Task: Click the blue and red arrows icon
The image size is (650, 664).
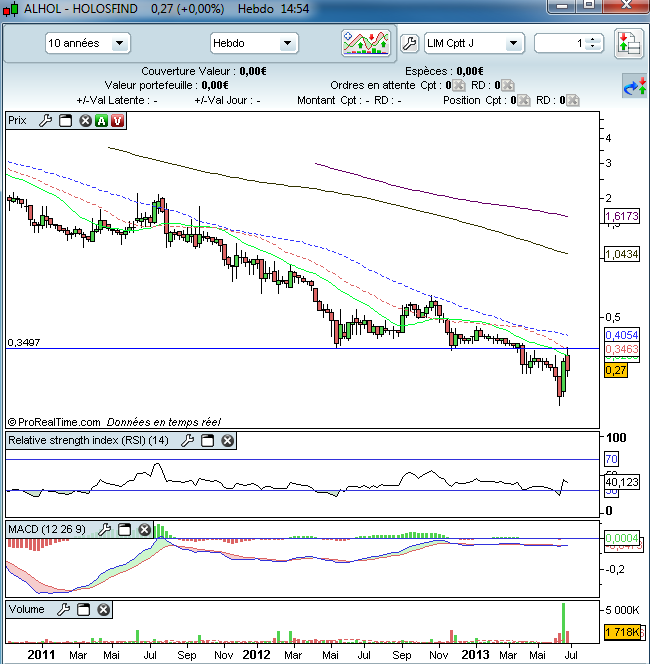Action: click(x=635, y=86)
